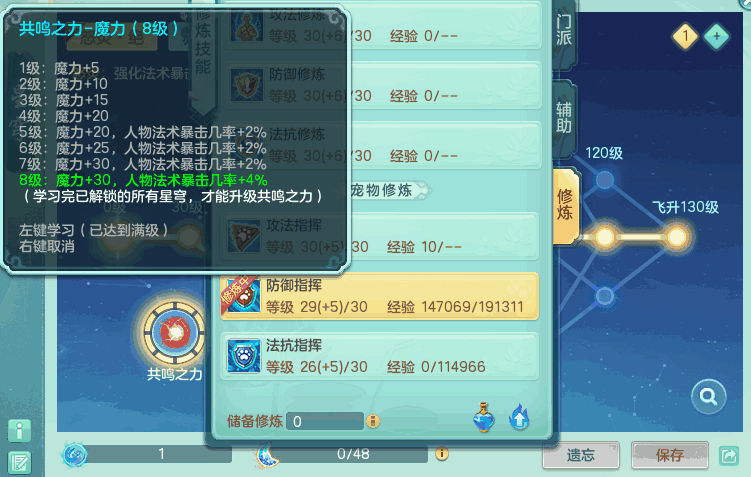Open the magnifier search icon
The image size is (751, 477).
pos(708,397)
